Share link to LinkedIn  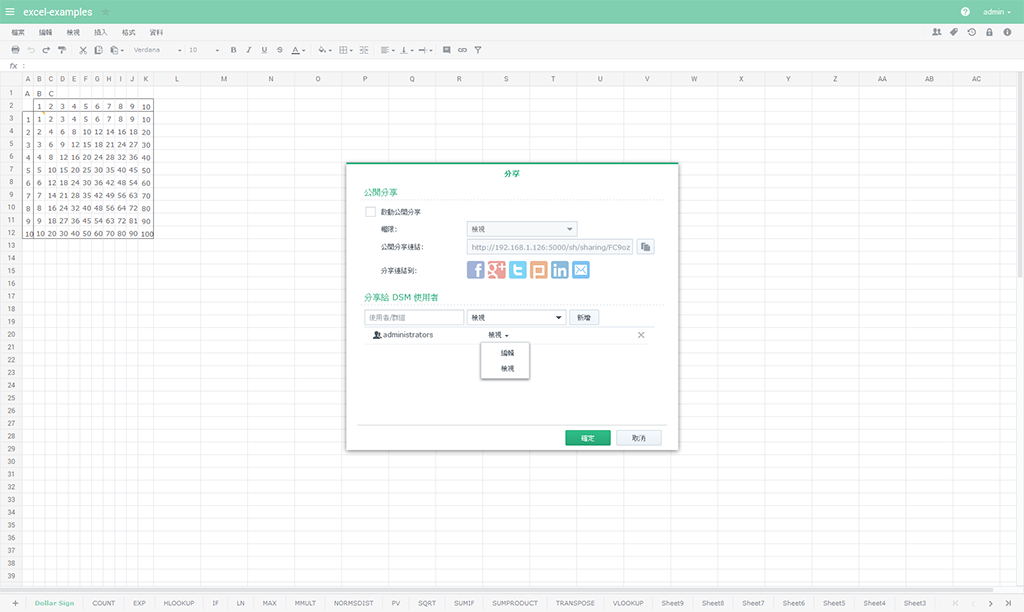(x=560, y=270)
